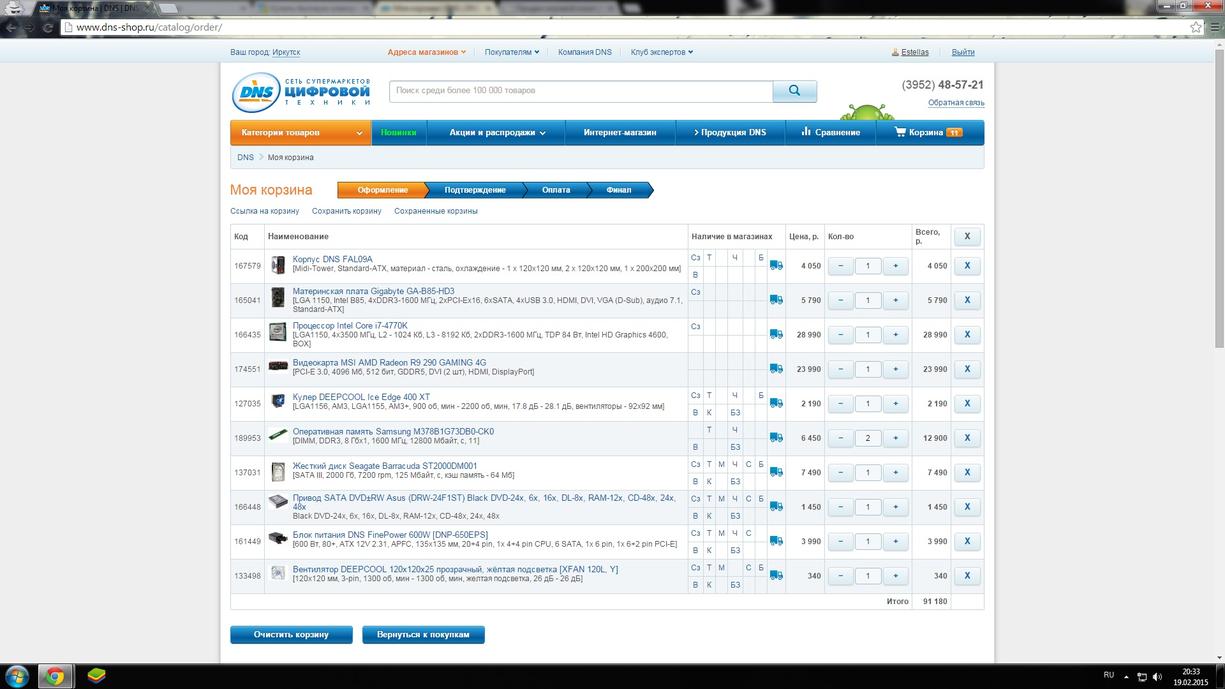
Task: Click Сохранить корзину link
Action: [347, 211]
